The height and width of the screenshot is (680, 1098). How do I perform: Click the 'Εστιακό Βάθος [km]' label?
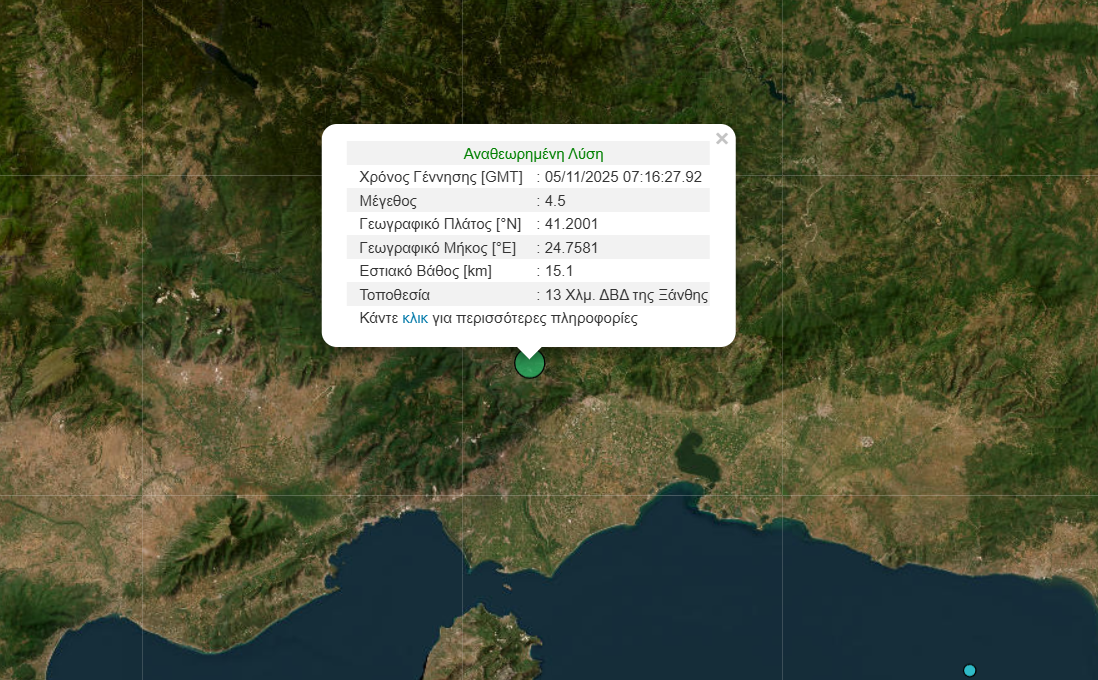[425, 271]
